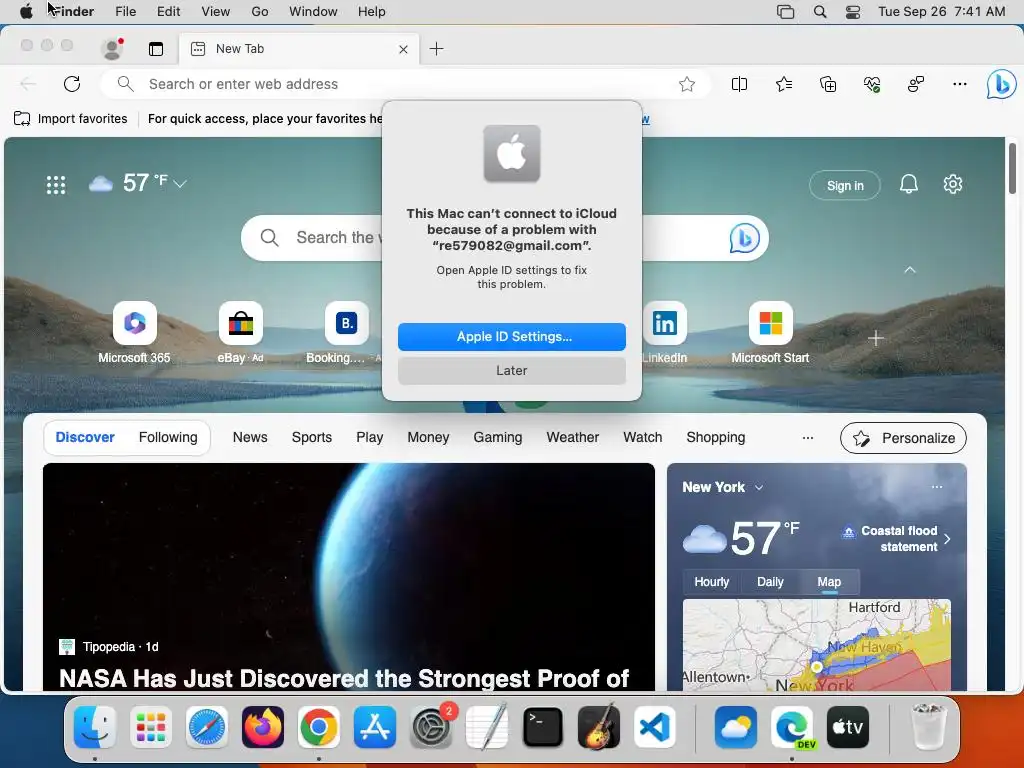Open the Edge profile avatar icon
The height and width of the screenshot is (768, 1024).
pos(112,48)
